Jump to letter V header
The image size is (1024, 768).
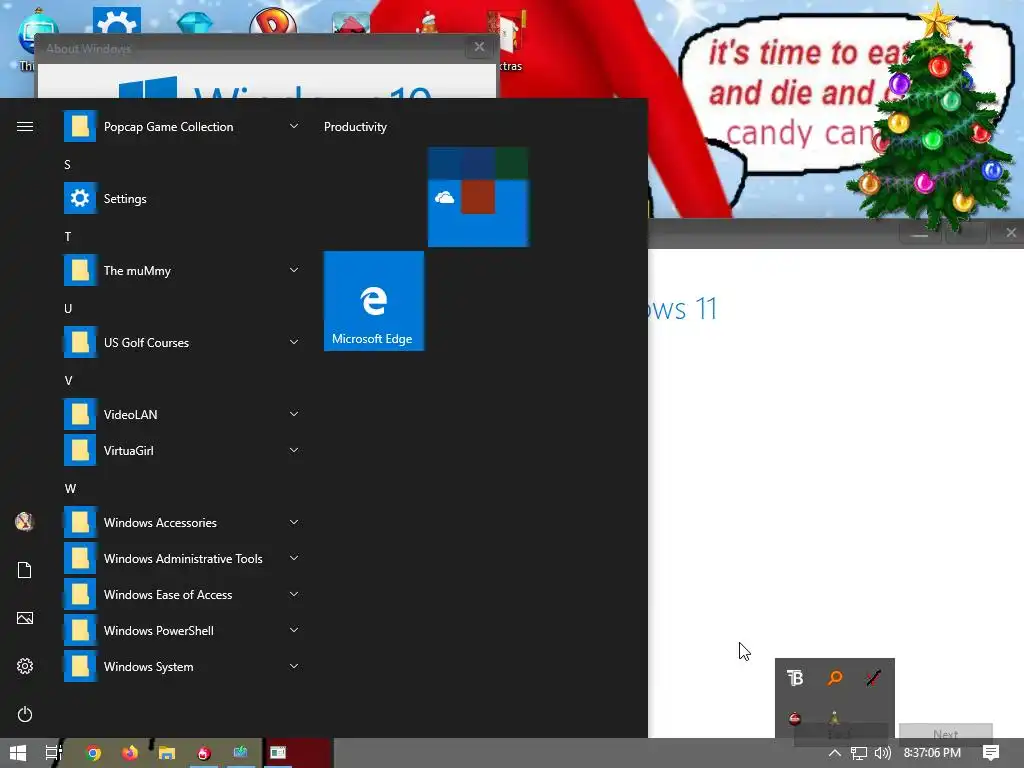point(68,380)
